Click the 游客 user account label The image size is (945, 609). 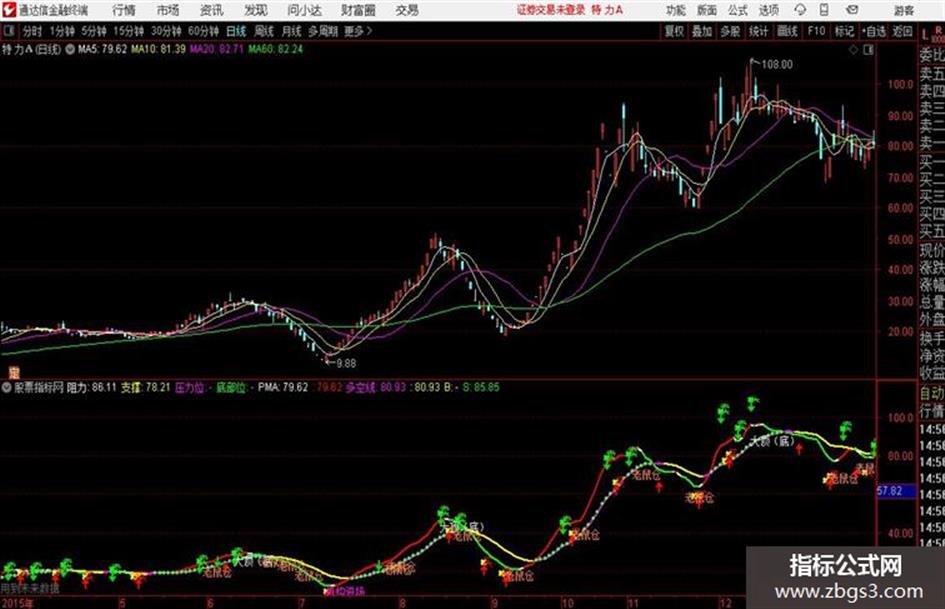tap(903, 10)
